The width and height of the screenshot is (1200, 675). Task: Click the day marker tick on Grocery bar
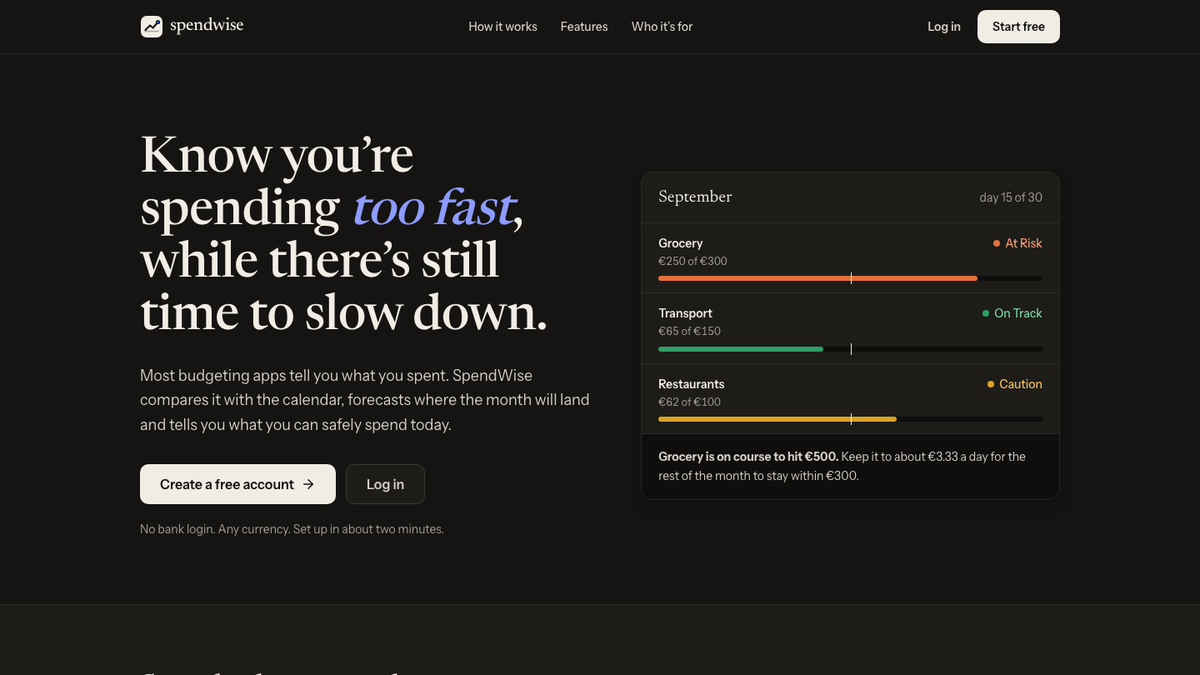(x=851, y=278)
